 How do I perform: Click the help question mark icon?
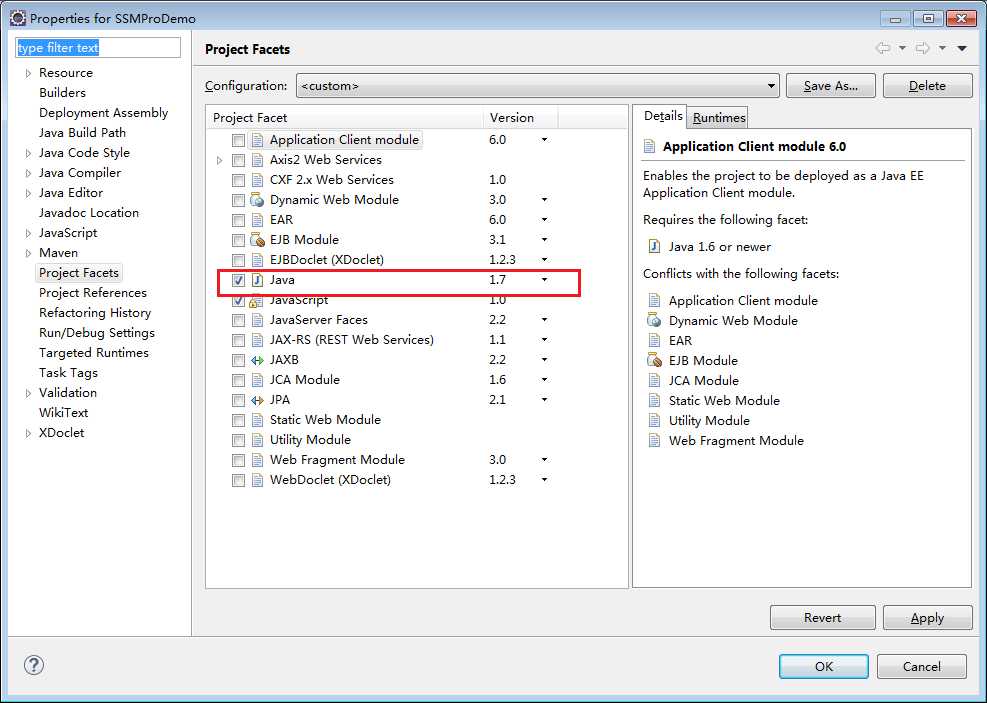tap(34, 665)
